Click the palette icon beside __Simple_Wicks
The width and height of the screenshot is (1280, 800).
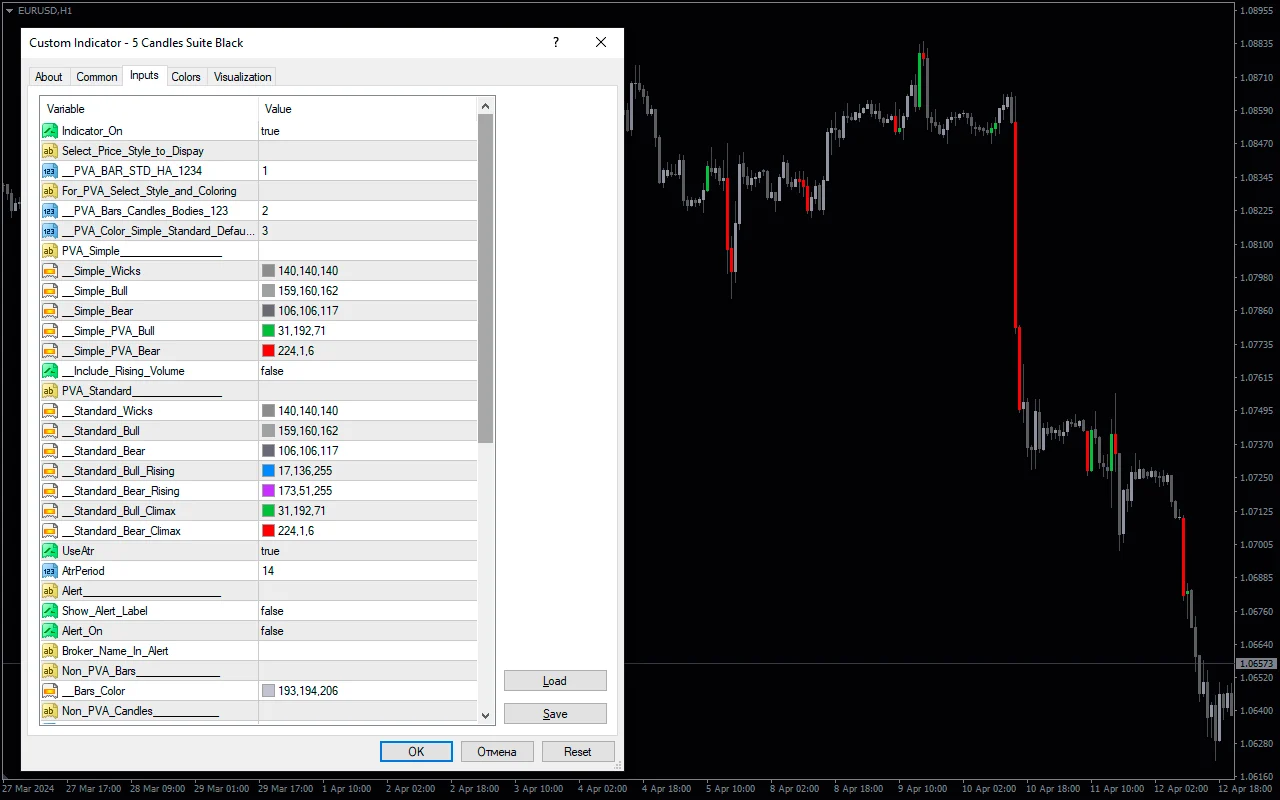pyautogui.click(x=50, y=270)
